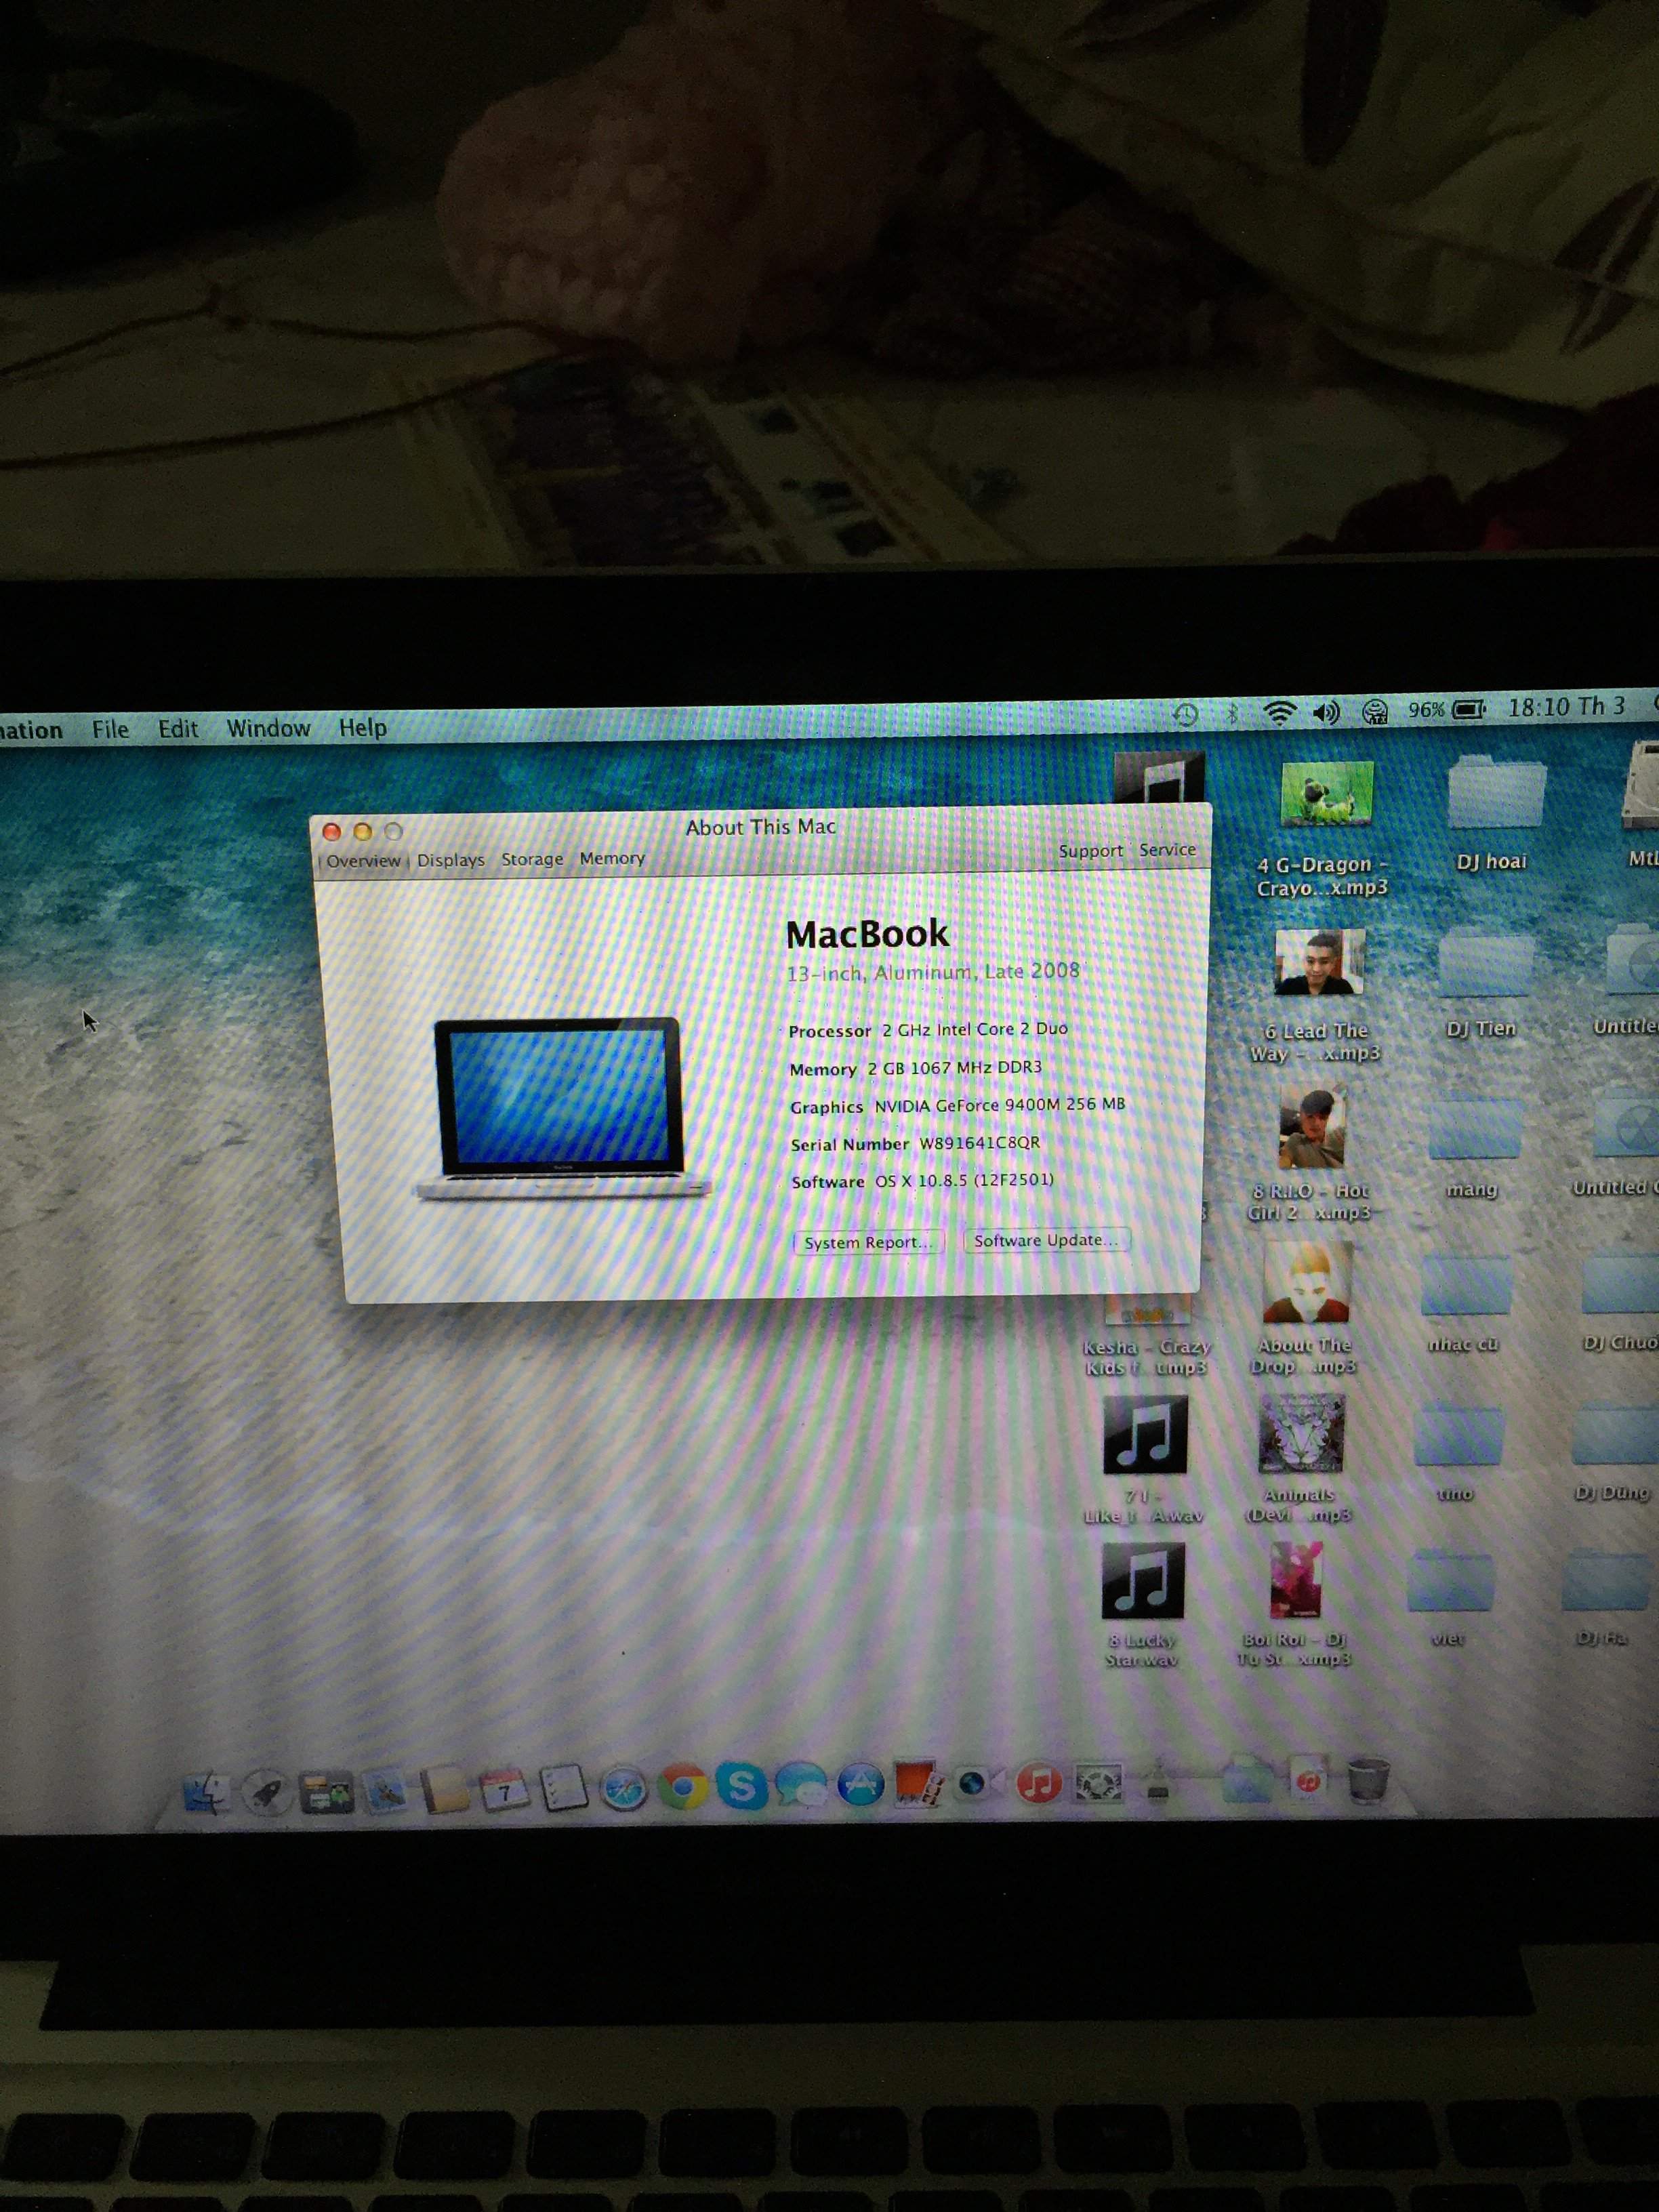Launch Calendar from the Dock
The width and height of the screenshot is (1659, 2212).
(504, 1789)
